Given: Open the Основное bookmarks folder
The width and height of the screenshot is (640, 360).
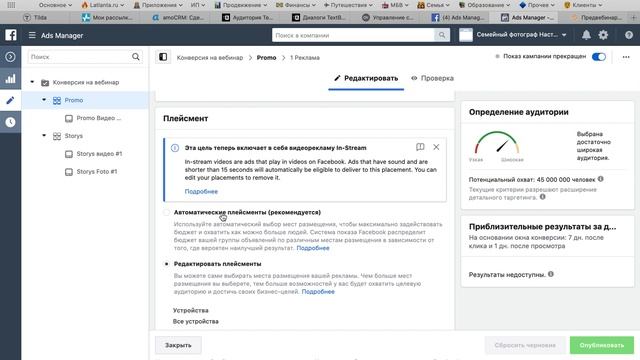Looking at the screenshot, I should (x=55, y=5).
